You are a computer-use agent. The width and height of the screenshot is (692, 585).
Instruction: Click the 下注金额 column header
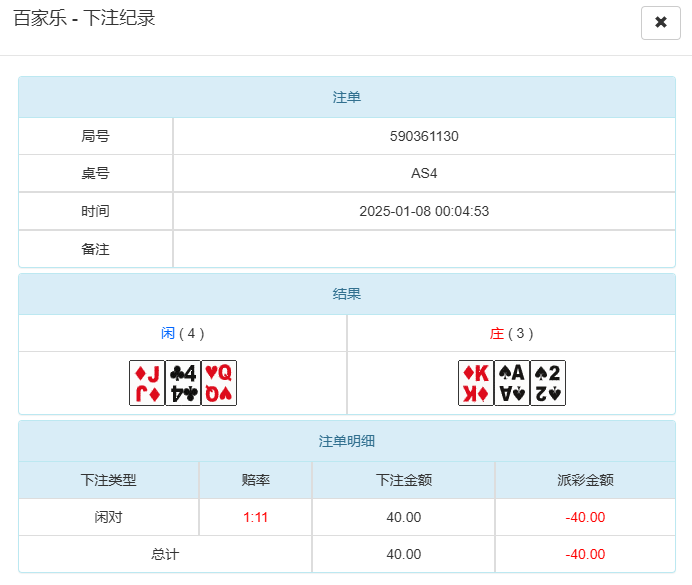click(x=403, y=480)
